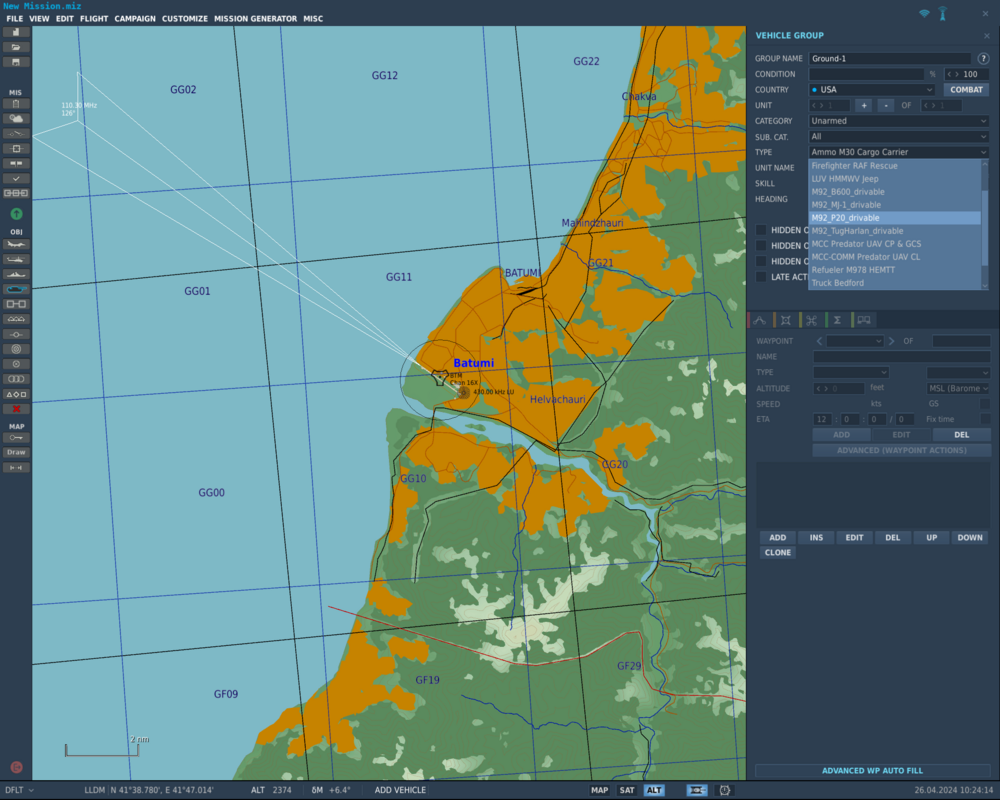
Task: Expand the SUB. CAT. dropdown
Action: (898, 137)
